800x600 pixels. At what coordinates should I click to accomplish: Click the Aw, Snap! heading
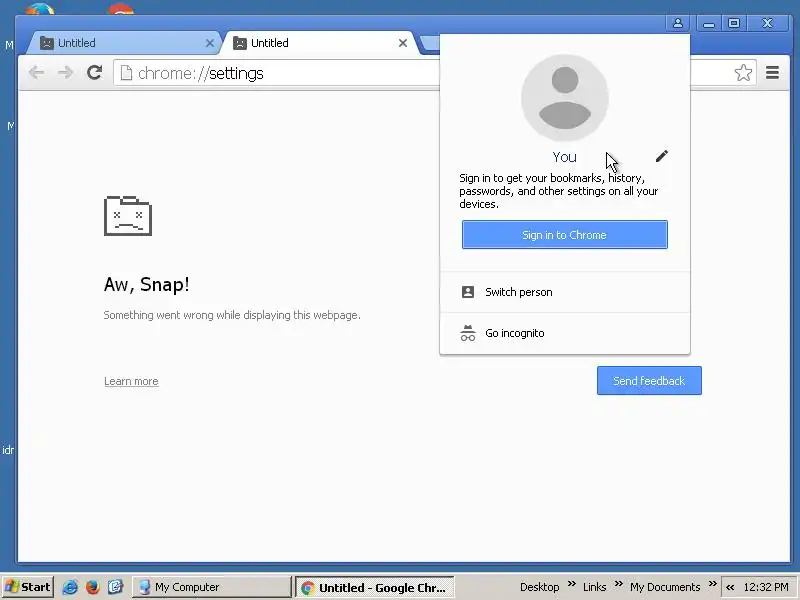[x=146, y=284]
